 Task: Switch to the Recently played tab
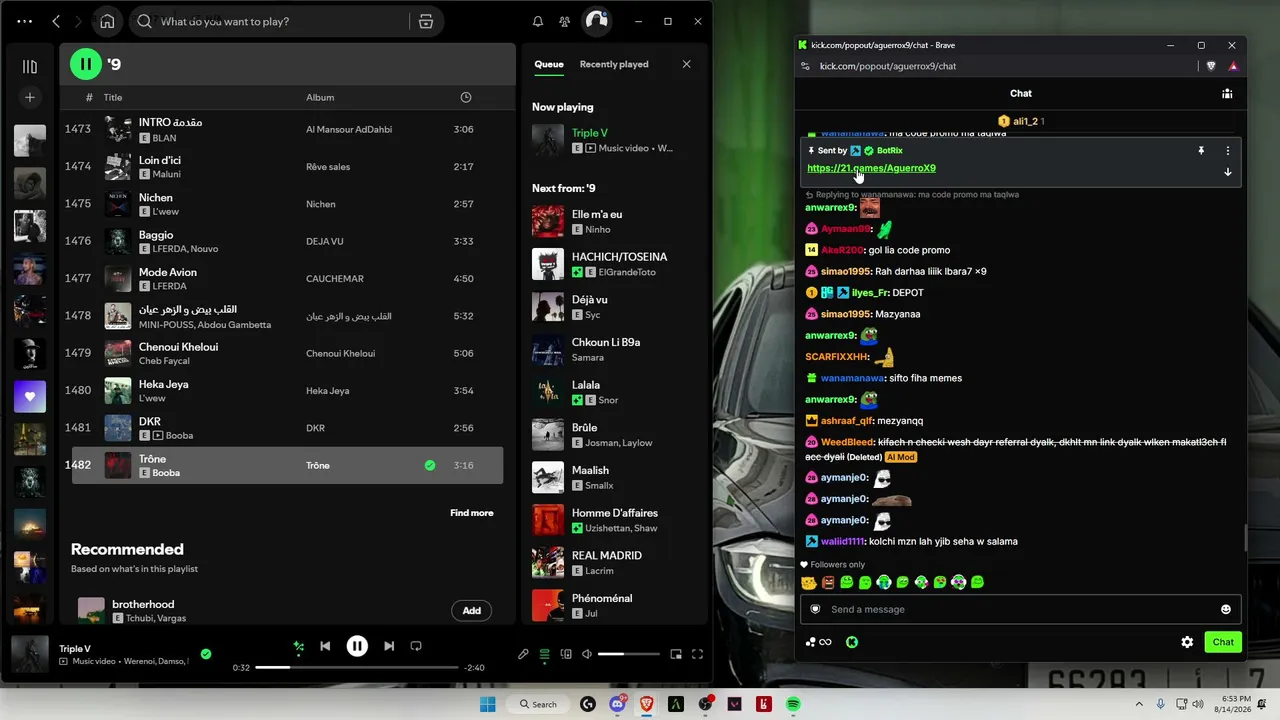click(614, 64)
